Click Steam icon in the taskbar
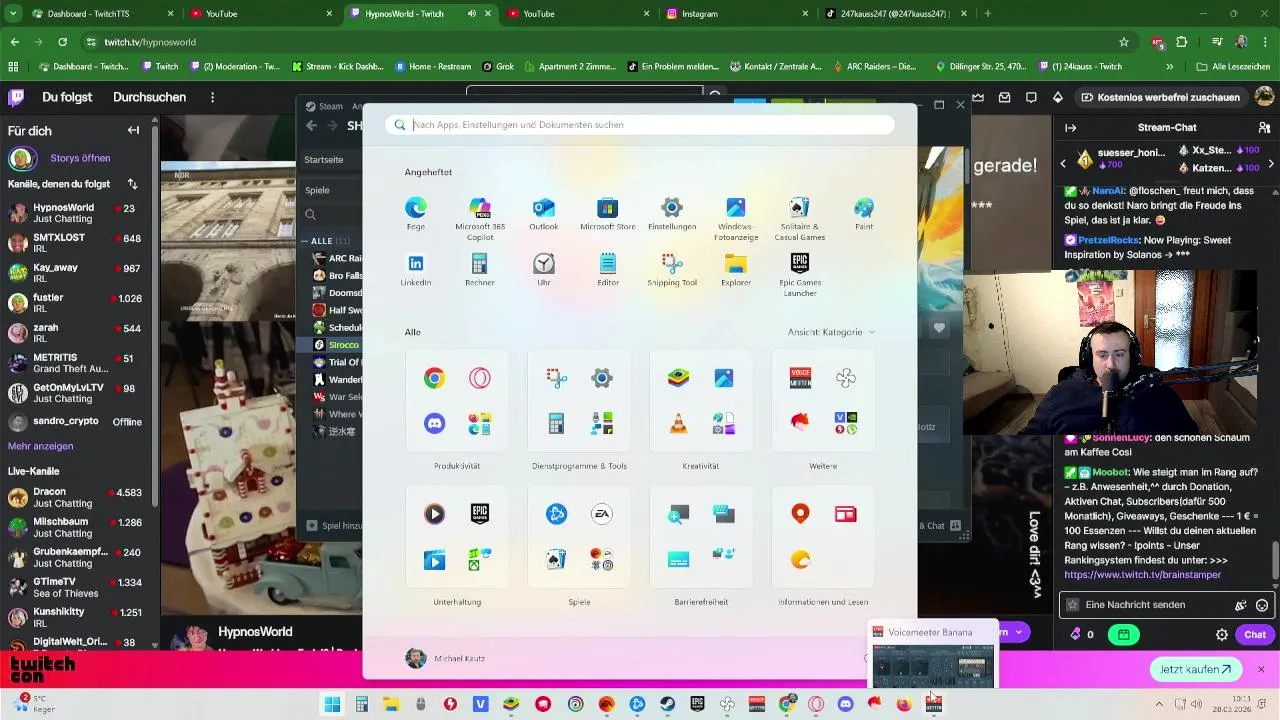The height and width of the screenshot is (720, 1280). click(667, 704)
